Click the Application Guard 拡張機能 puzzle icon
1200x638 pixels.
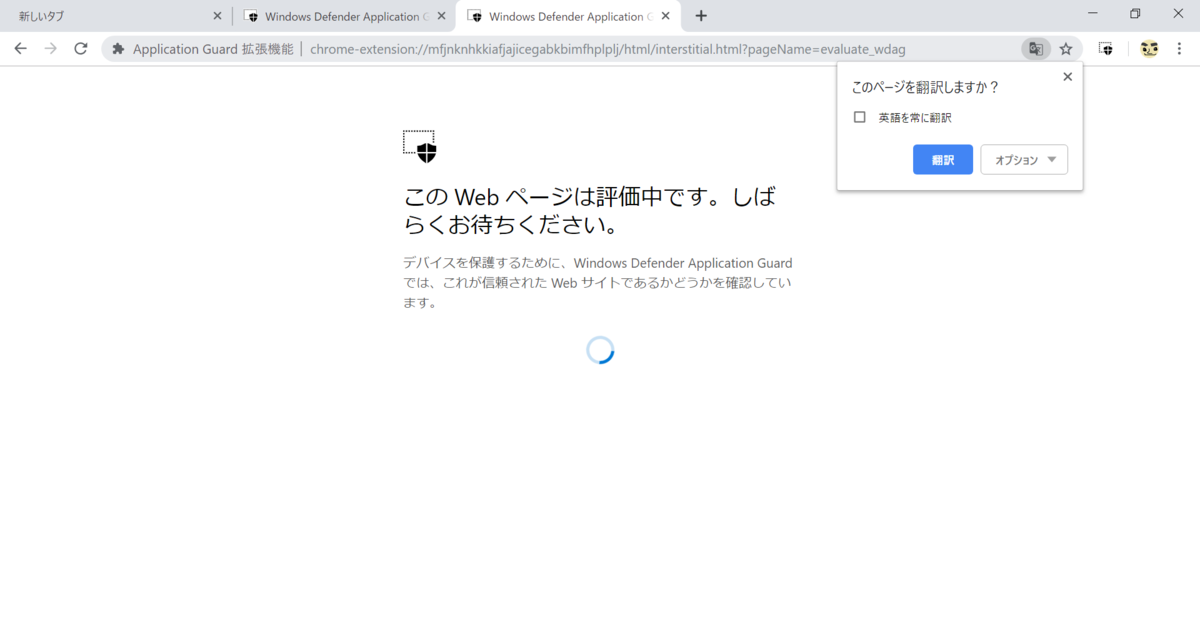point(118,48)
